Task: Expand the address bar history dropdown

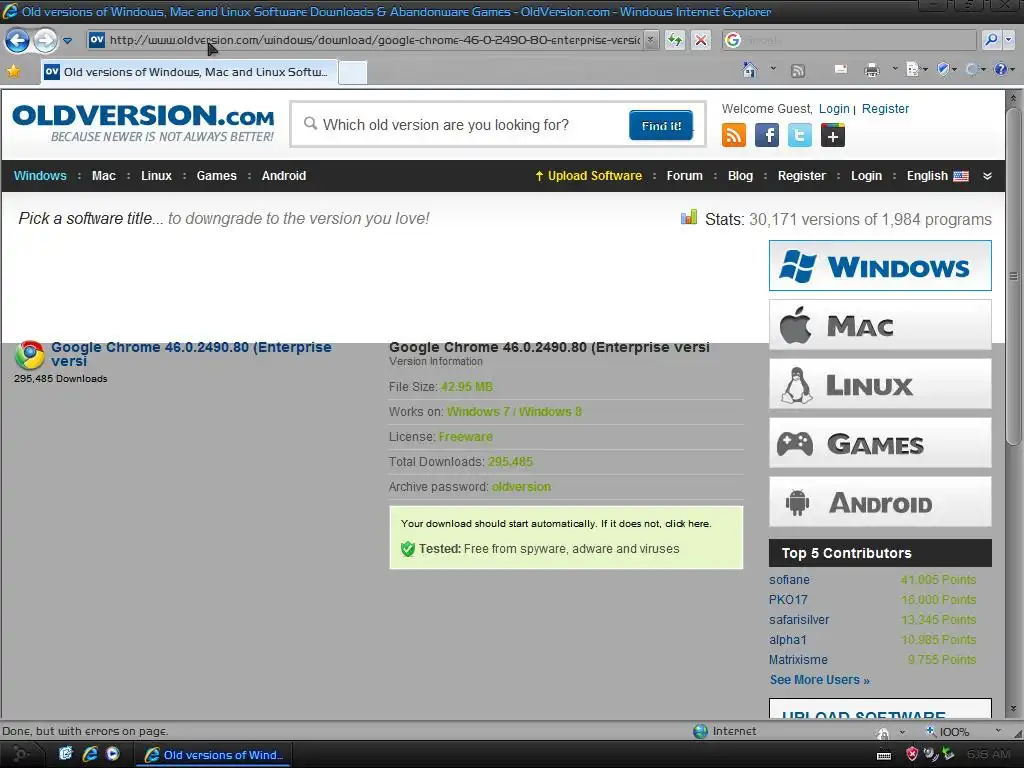Action: point(650,40)
